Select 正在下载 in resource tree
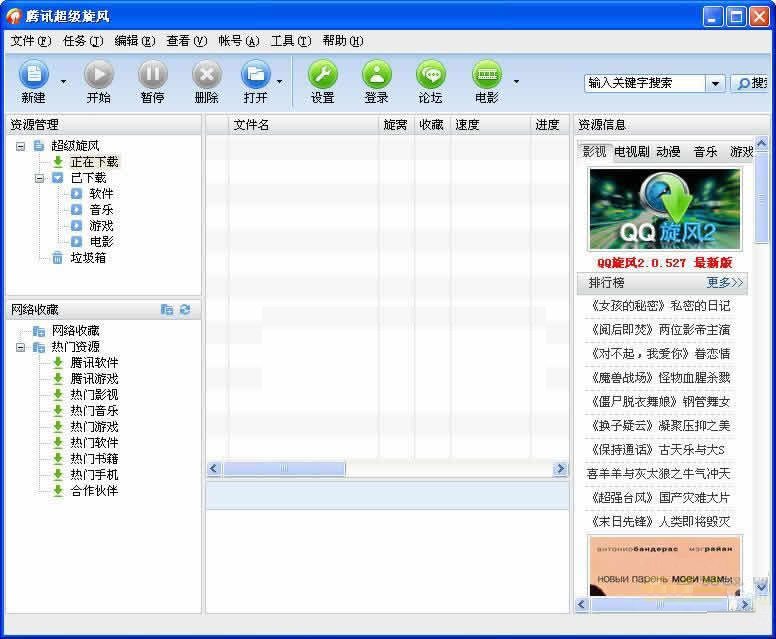The height and width of the screenshot is (639, 776). click(94, 162)
